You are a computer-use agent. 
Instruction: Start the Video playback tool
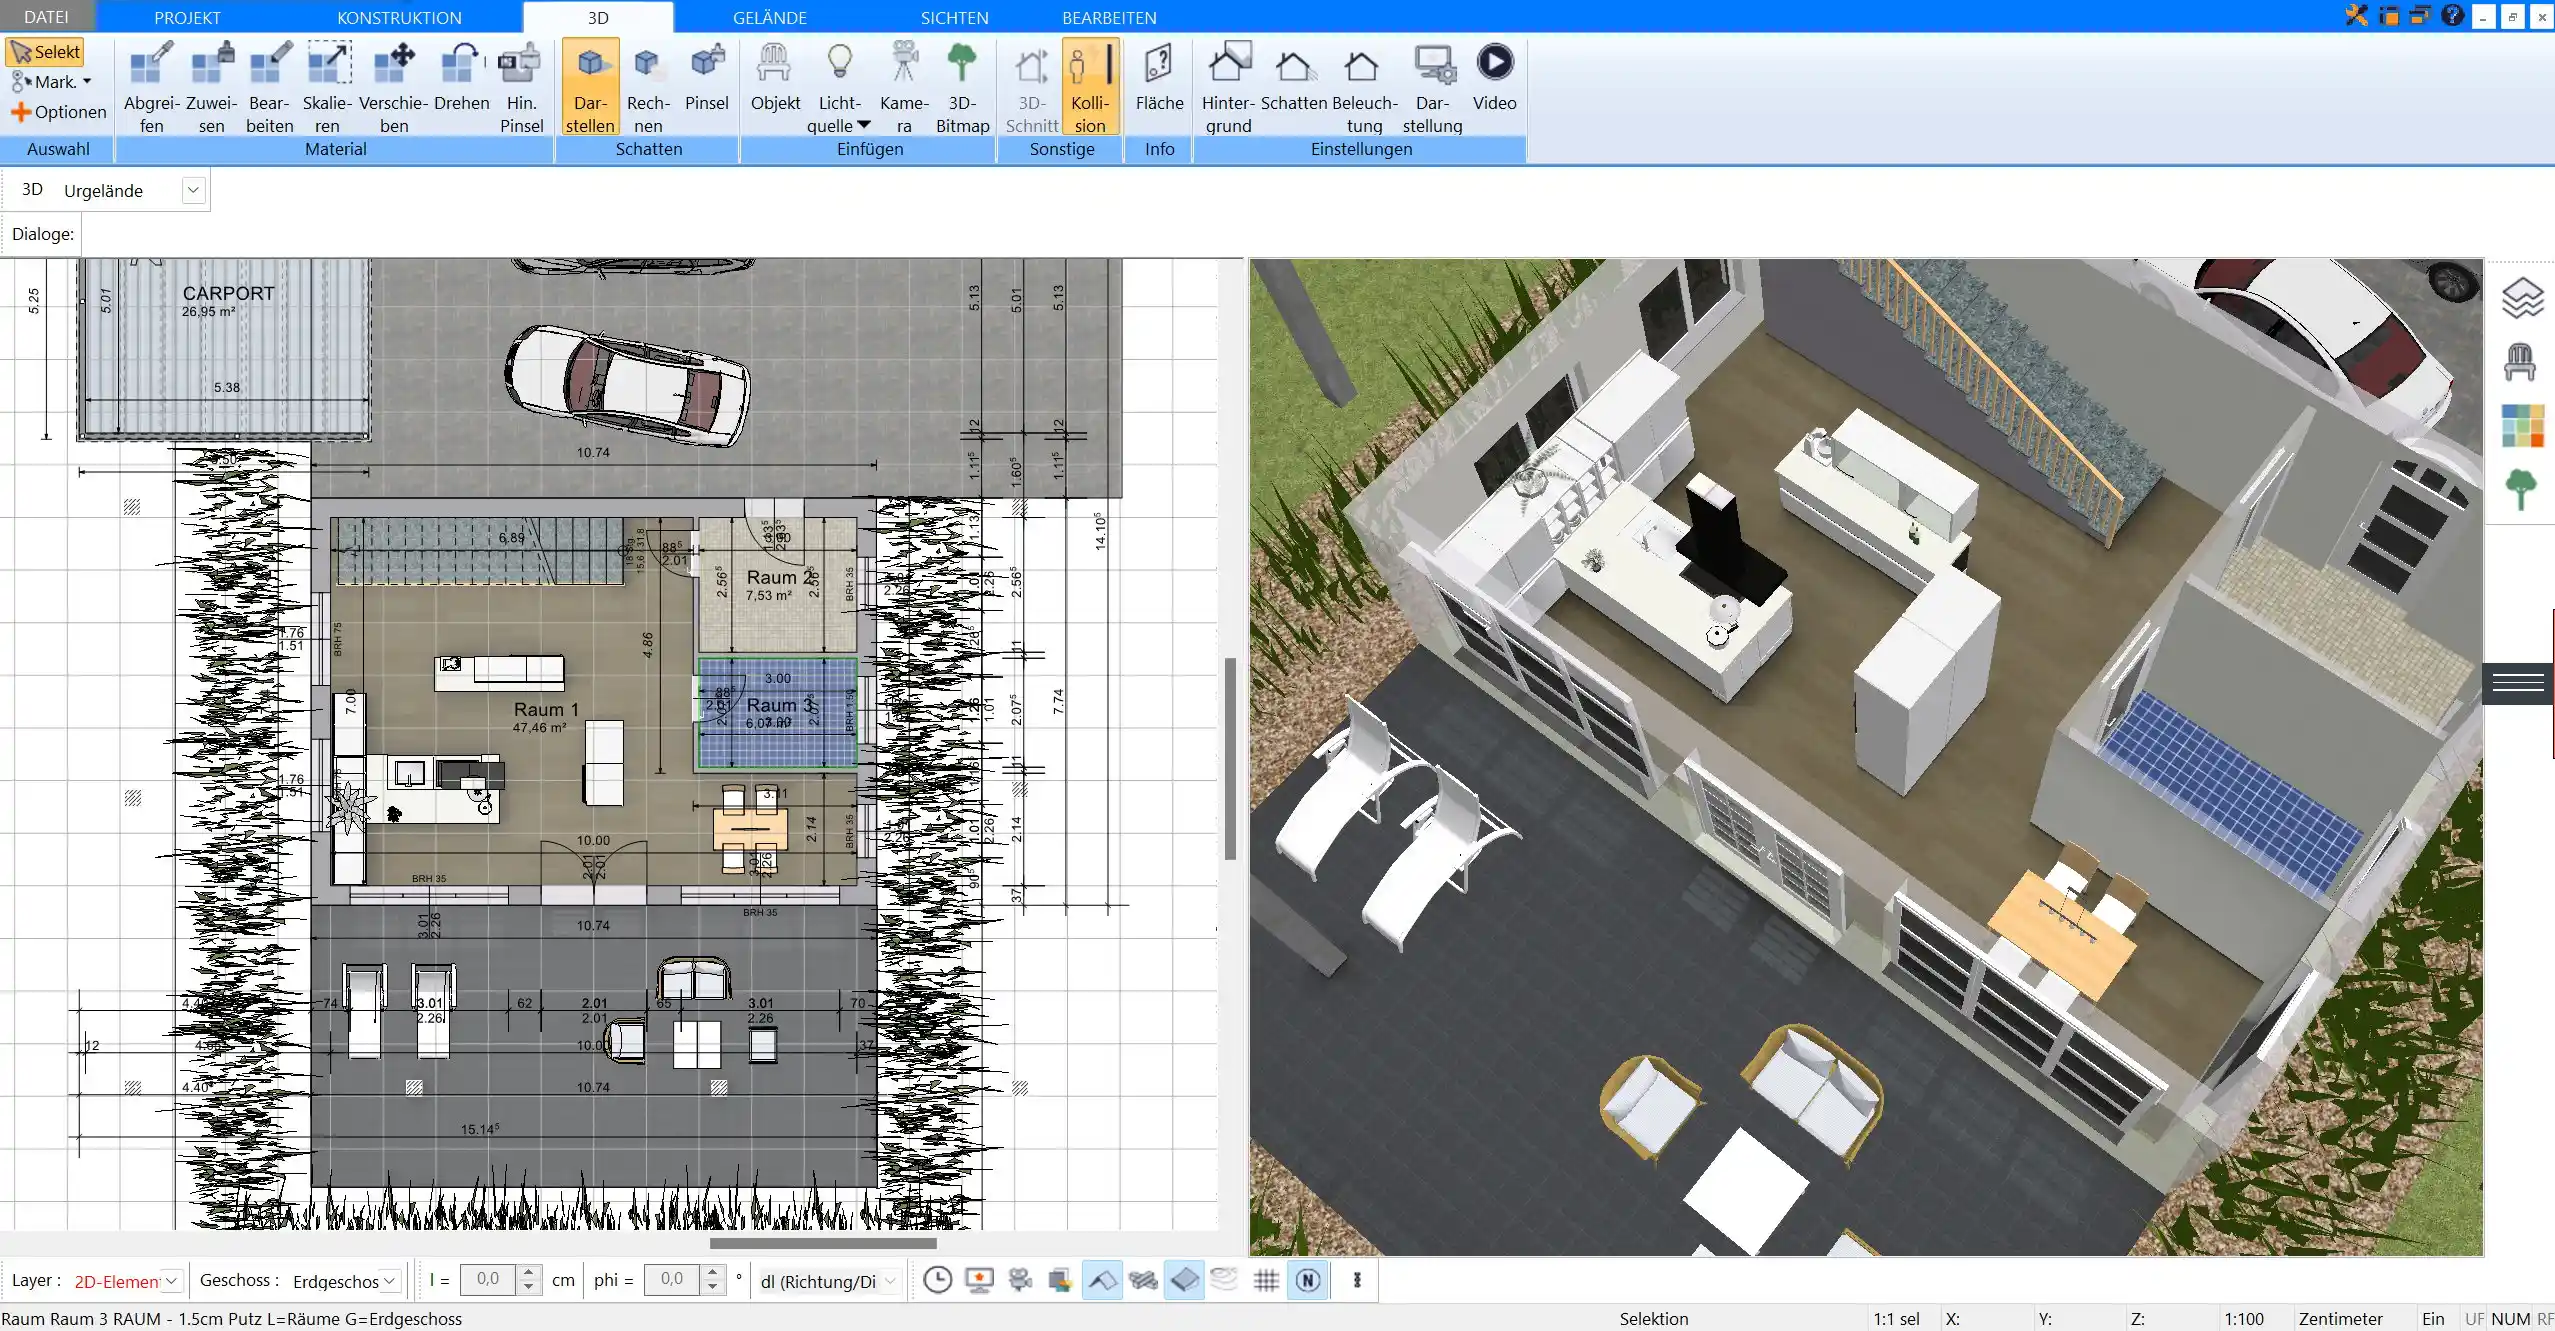1495,76
